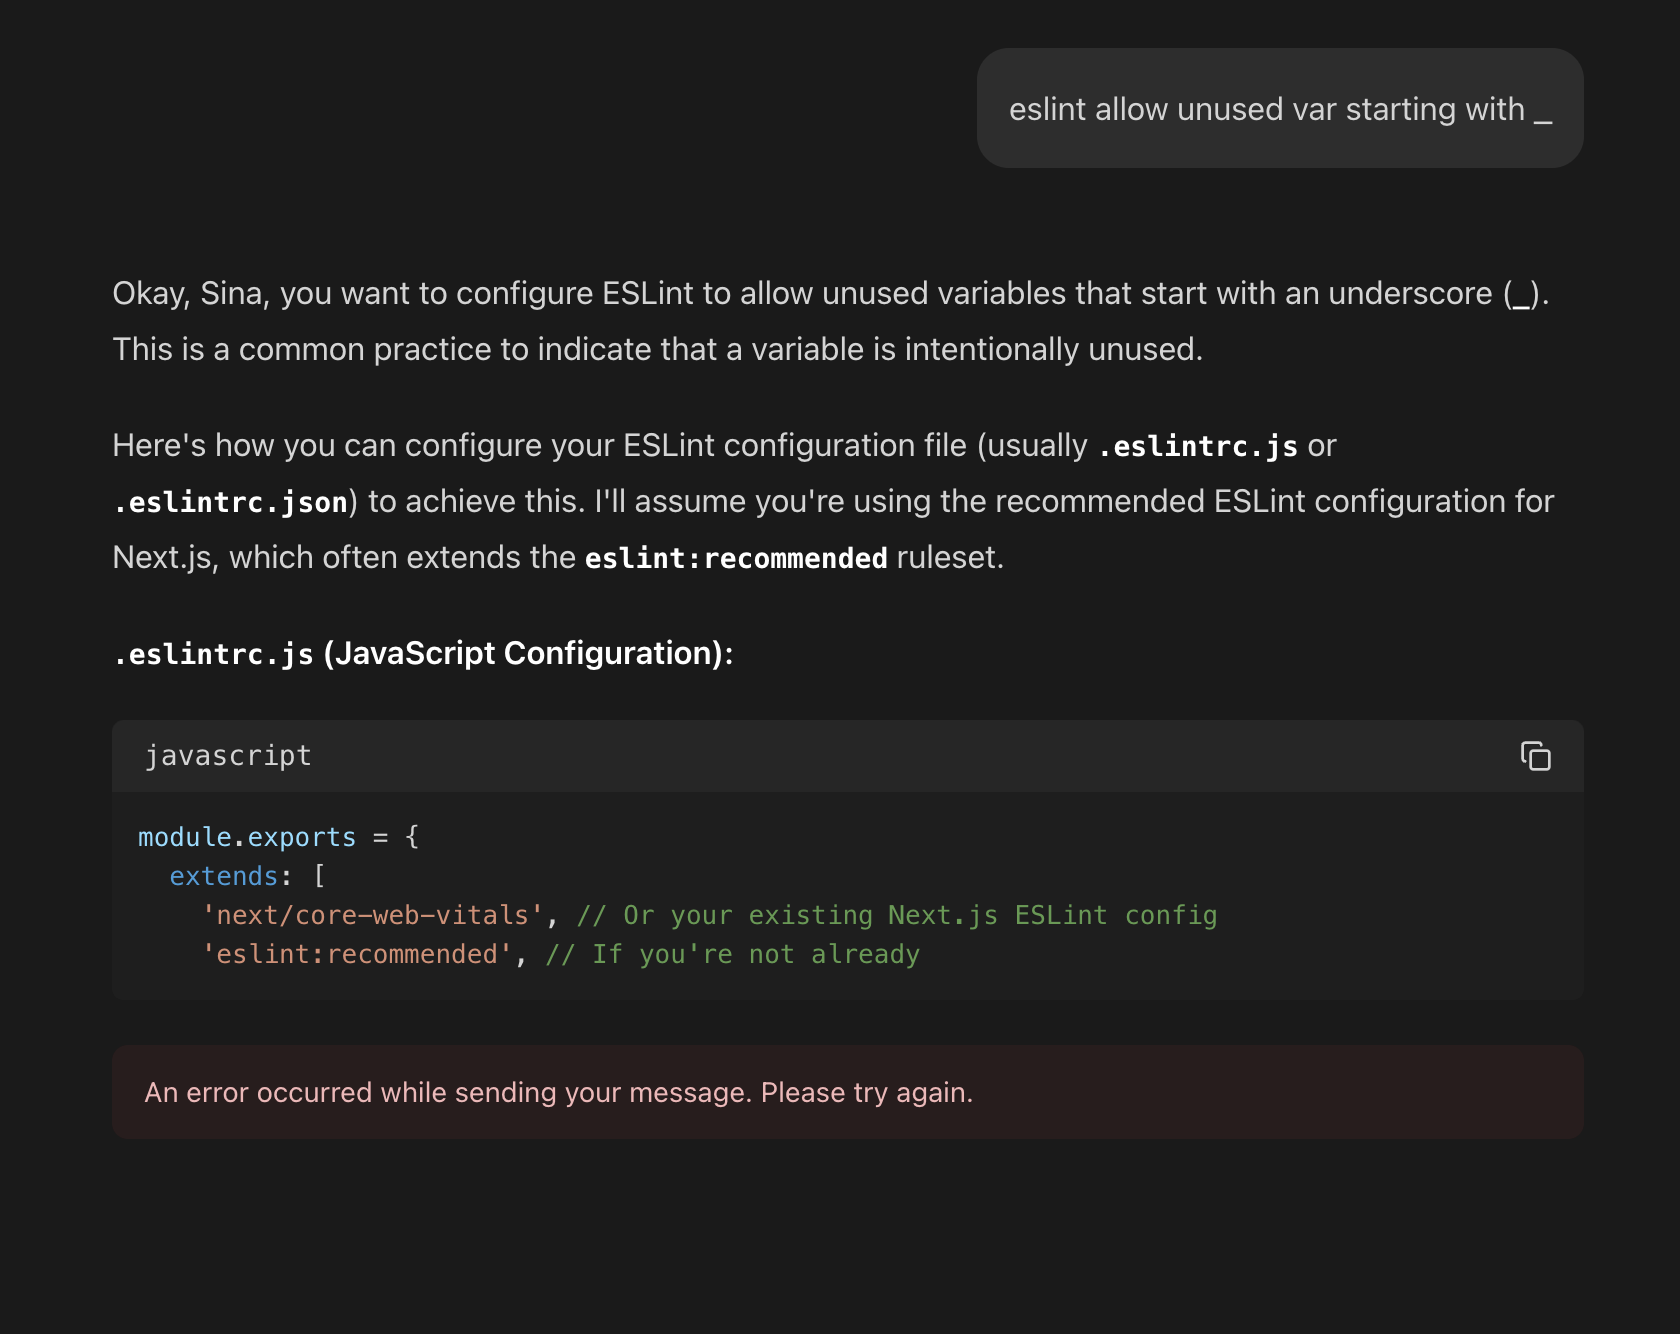1680x1334 pixels.
Task: Click the JavaScript Configuration heading
Action: [x=423, y=654]
